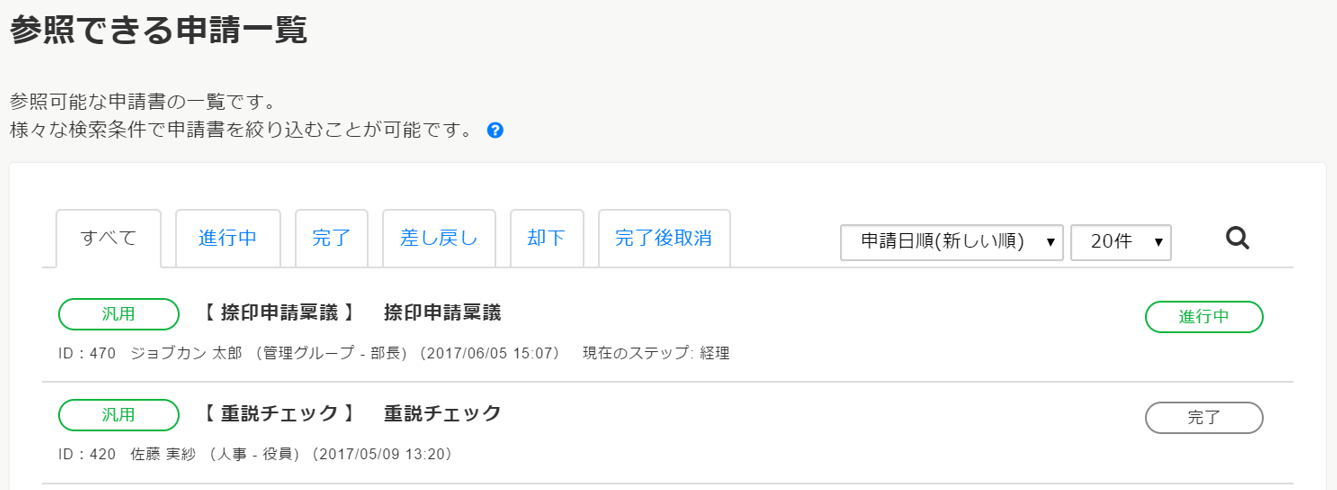Click the 汎用 badge on request 470
The image size is (1337, 490).
(x=119, y=314)
